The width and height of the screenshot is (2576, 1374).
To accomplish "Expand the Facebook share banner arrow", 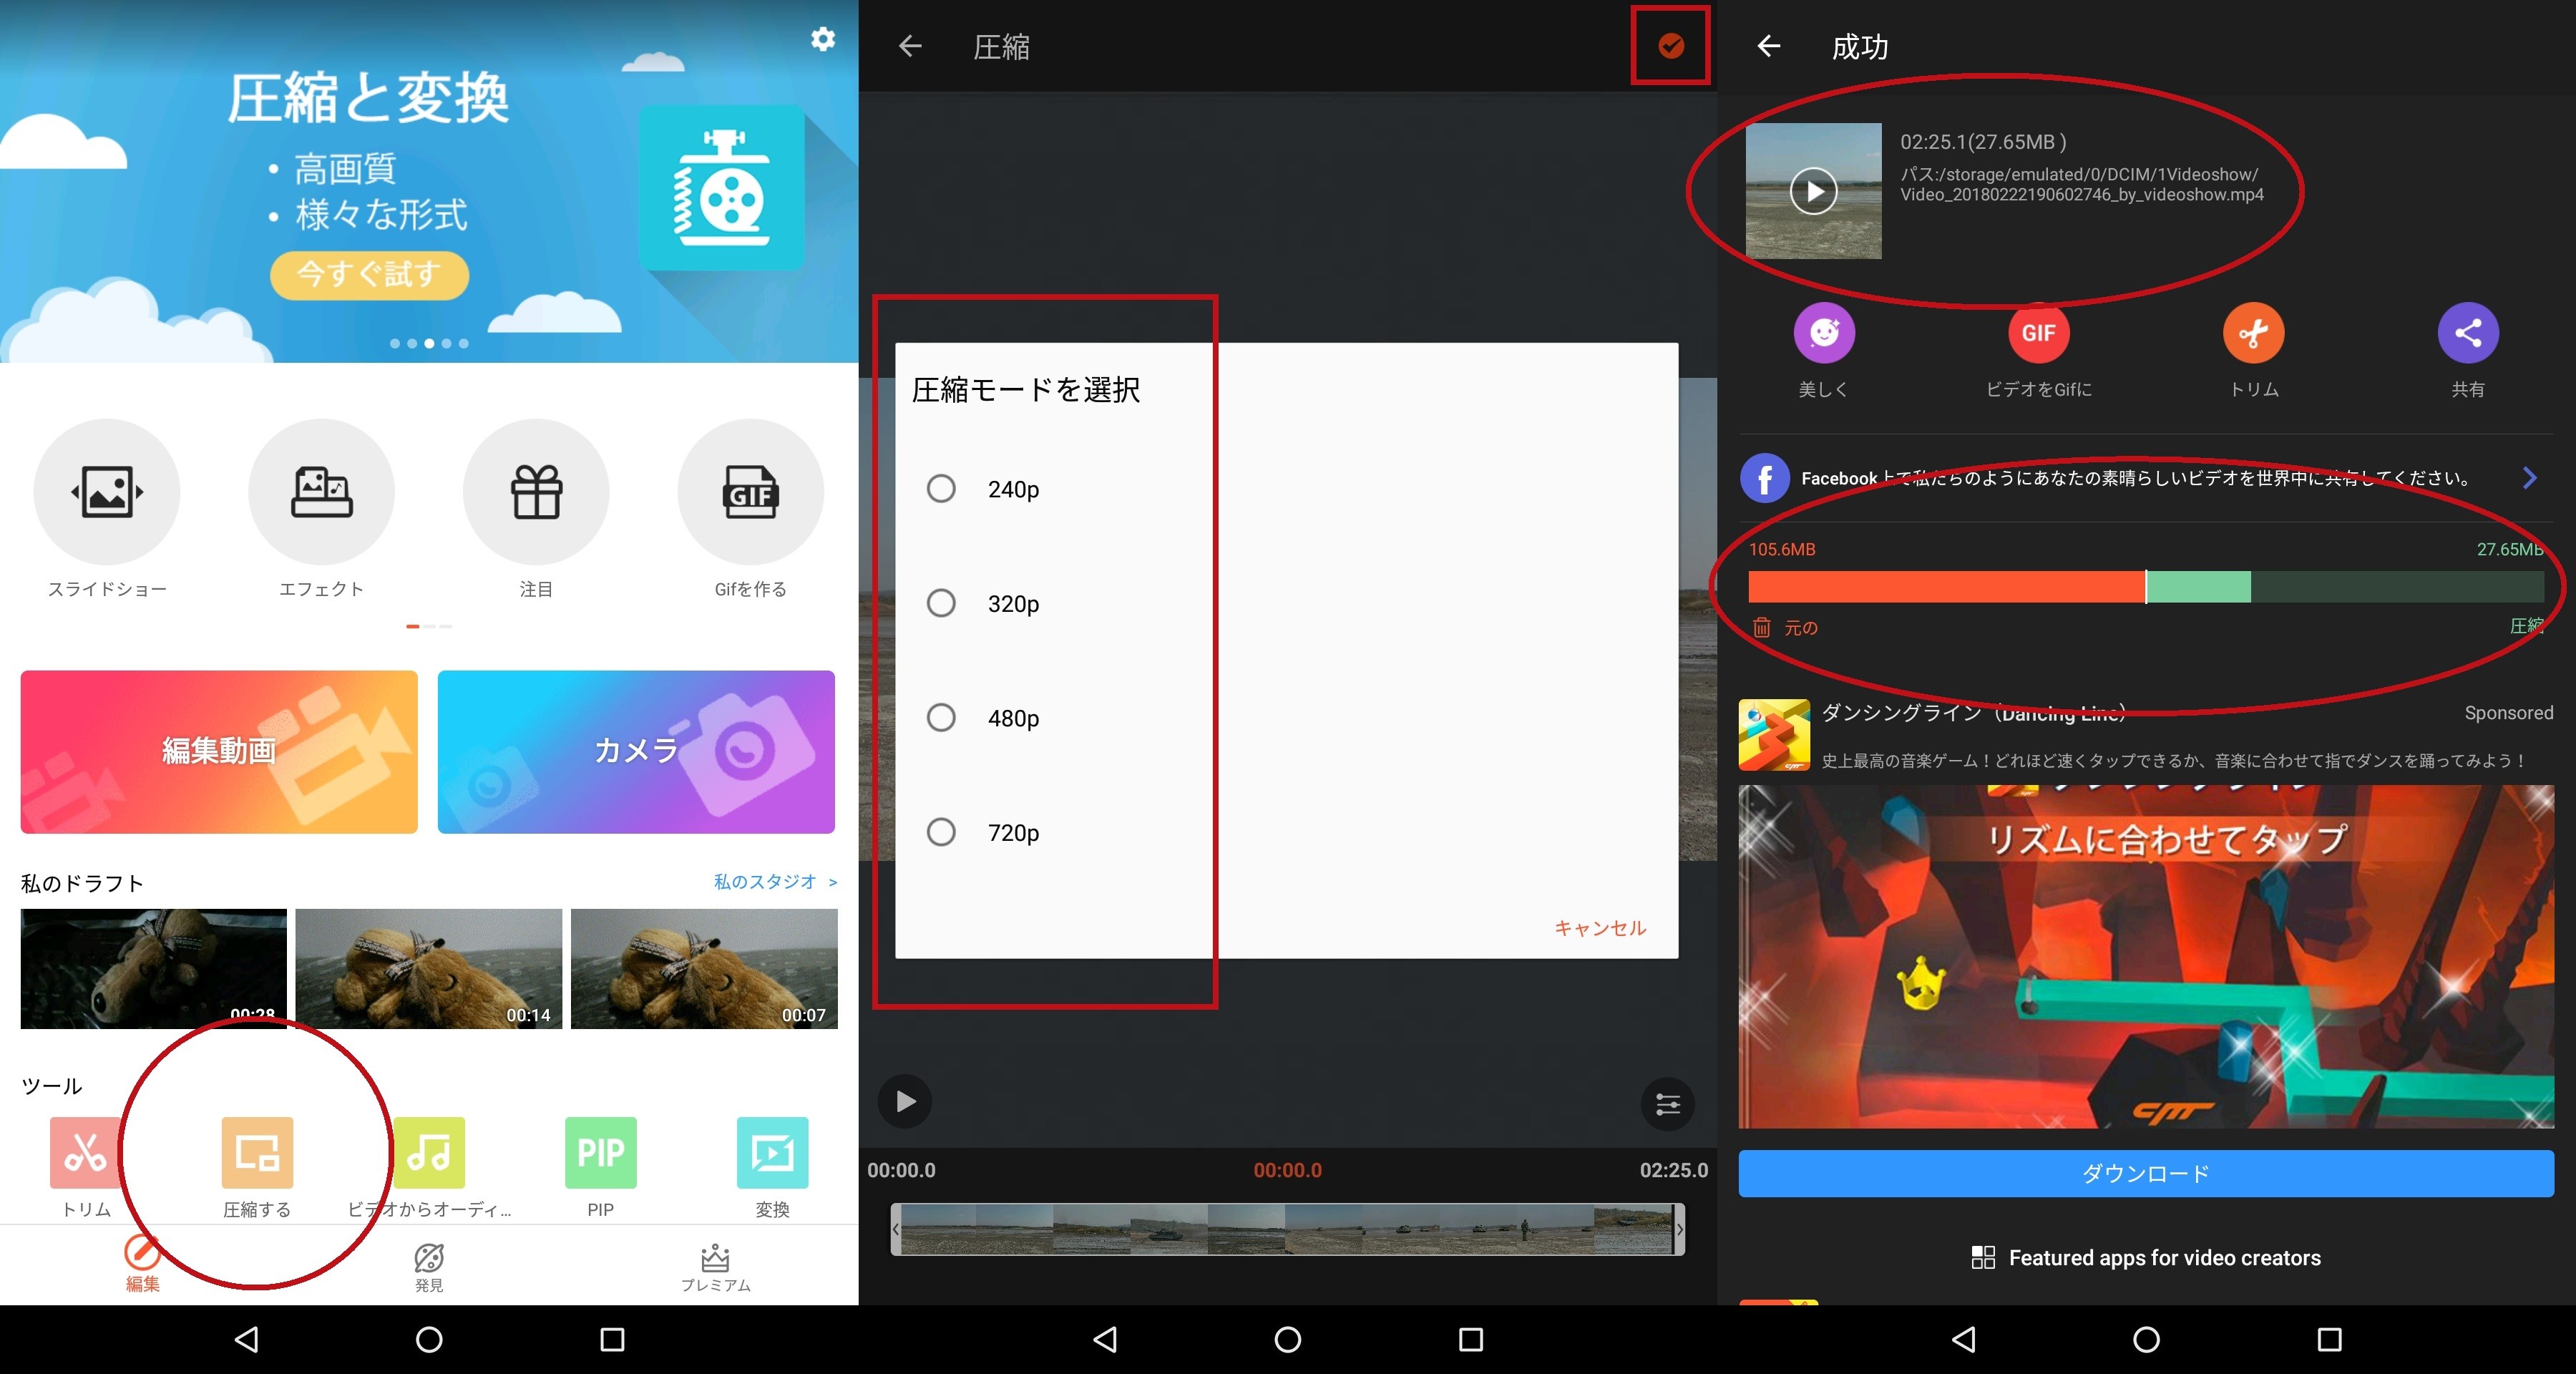I will point(2529,478).
